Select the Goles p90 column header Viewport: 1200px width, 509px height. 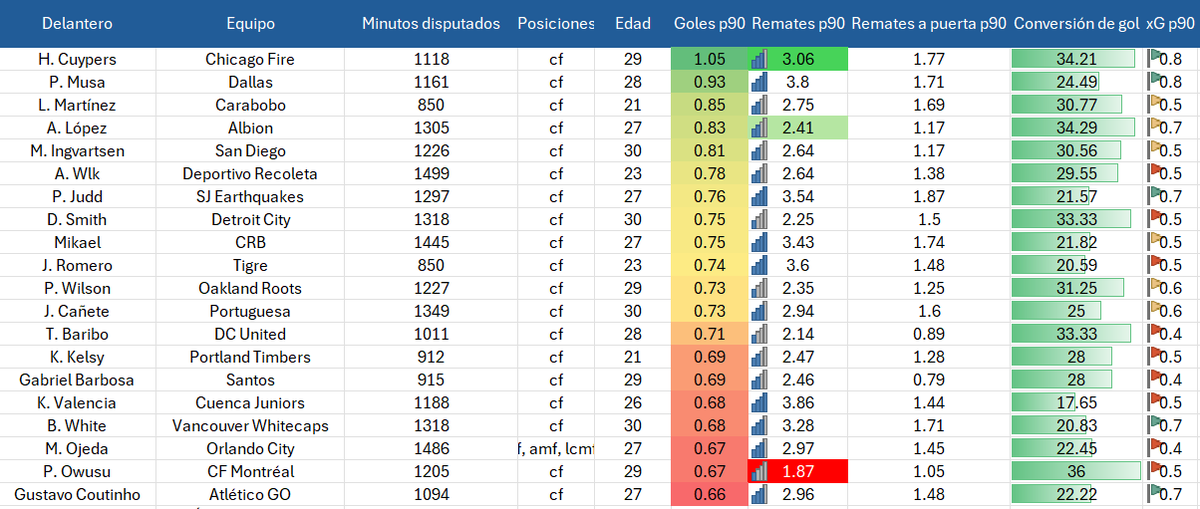pyautogui.click(x=709, y=23)
